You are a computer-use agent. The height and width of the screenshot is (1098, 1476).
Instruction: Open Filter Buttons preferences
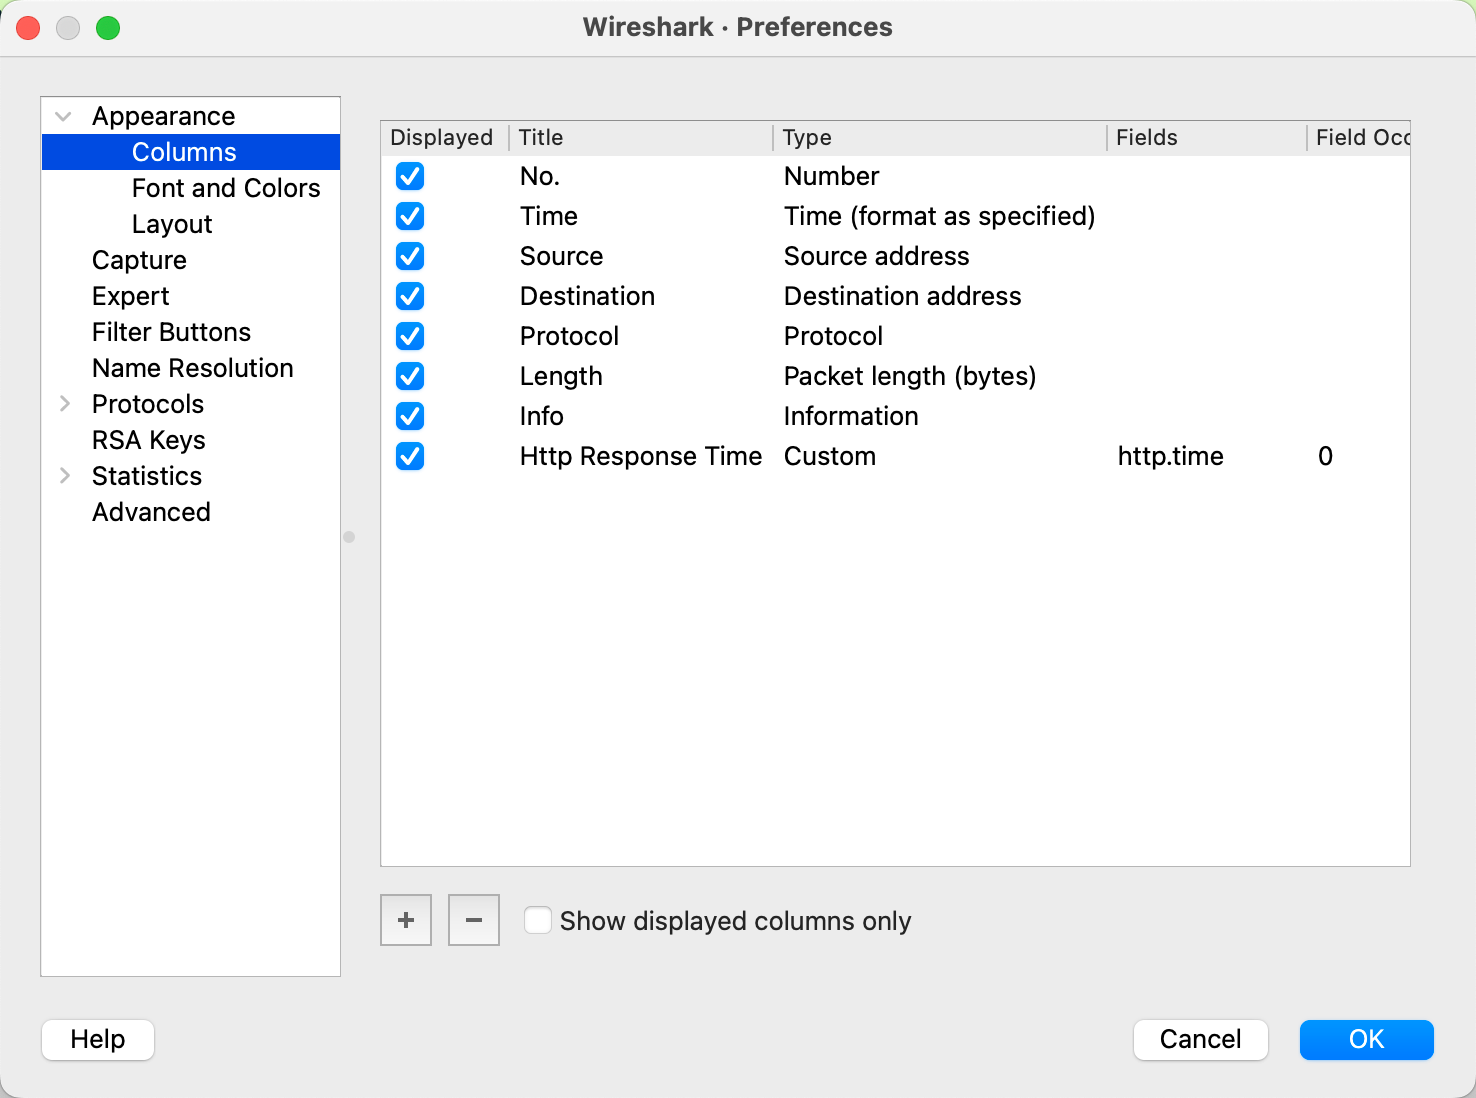[x=171, y=332]
